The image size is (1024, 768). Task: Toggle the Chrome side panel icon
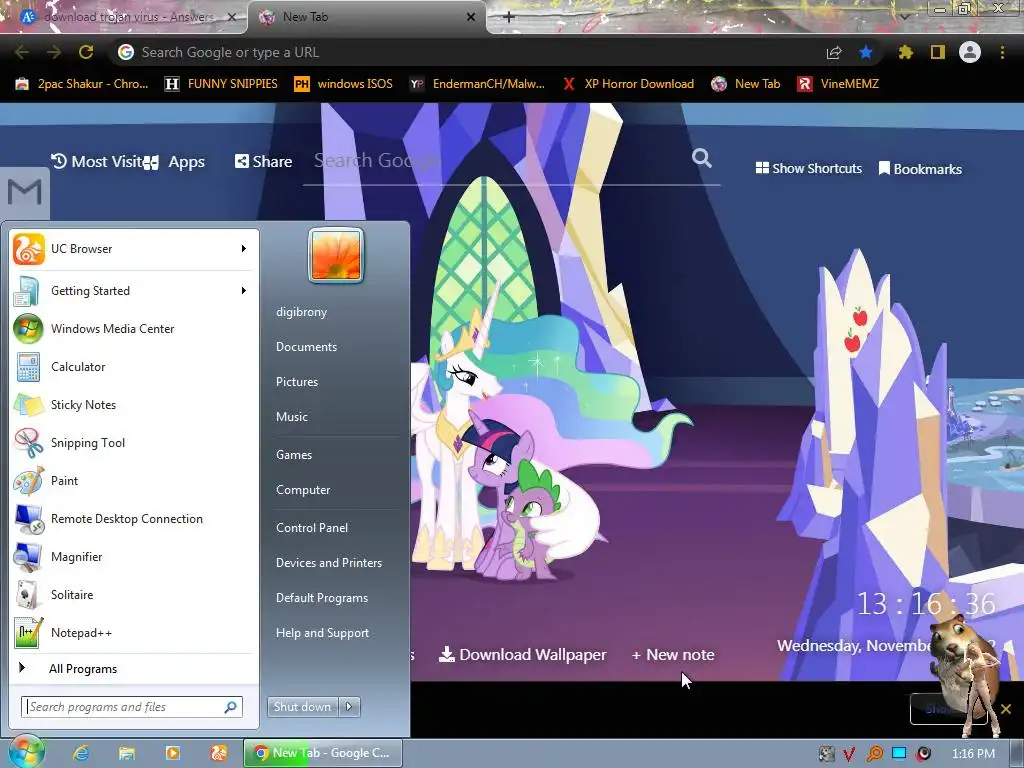pyautogui.click(x=938, y=52)
